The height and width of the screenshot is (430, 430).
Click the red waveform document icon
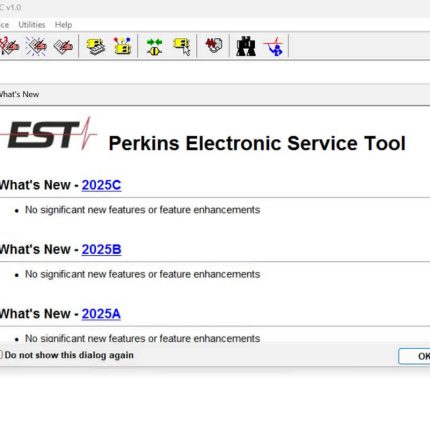[x=213, y=45]
